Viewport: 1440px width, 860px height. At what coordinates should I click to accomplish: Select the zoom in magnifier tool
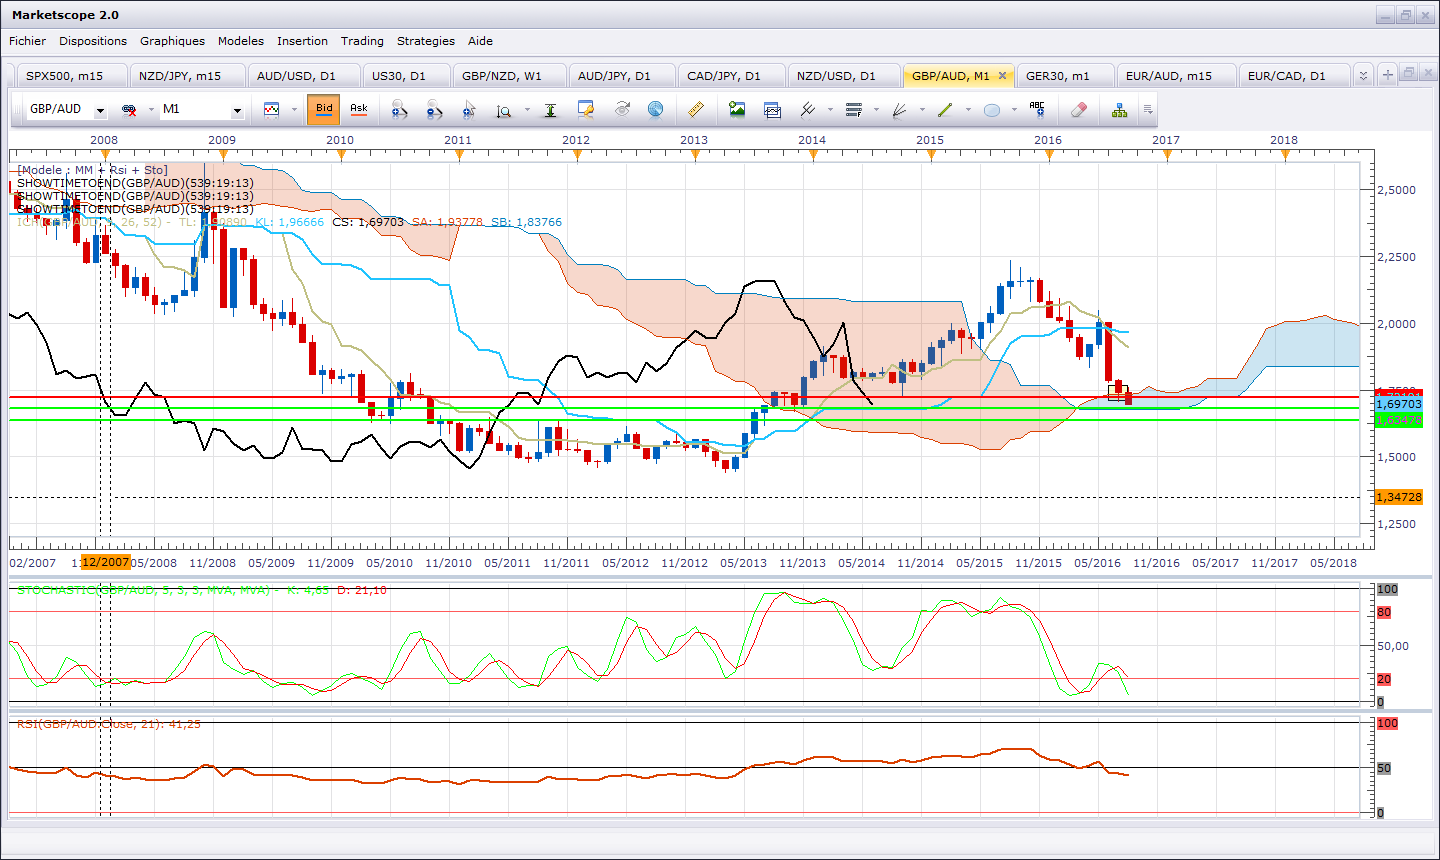(399, 109)
